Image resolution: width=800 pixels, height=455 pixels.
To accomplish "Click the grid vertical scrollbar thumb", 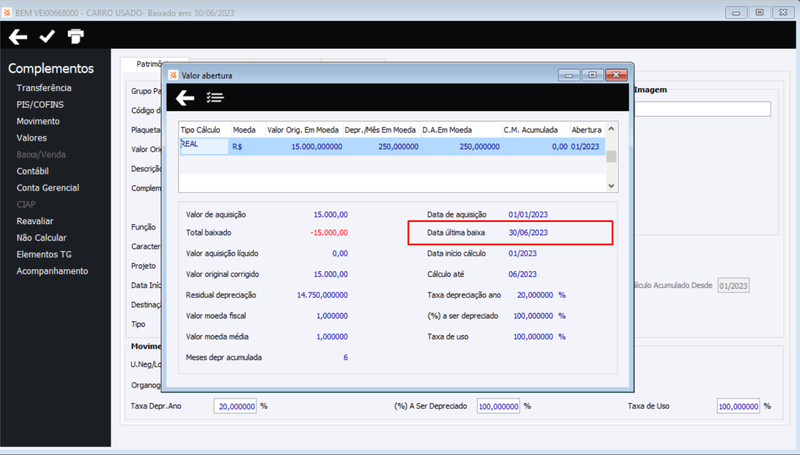I will (x=611, y=157).
